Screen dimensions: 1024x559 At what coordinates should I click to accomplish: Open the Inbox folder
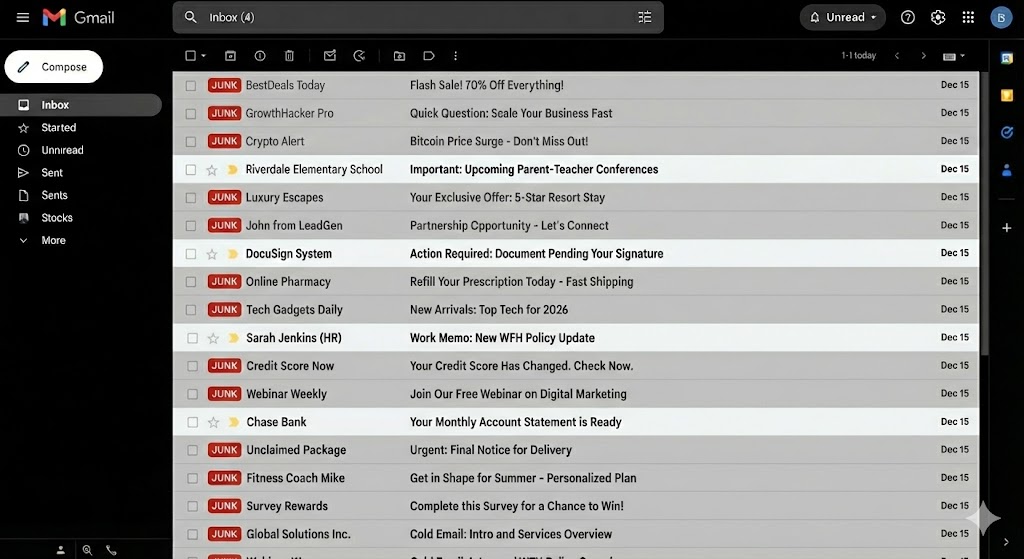[81, 104]
